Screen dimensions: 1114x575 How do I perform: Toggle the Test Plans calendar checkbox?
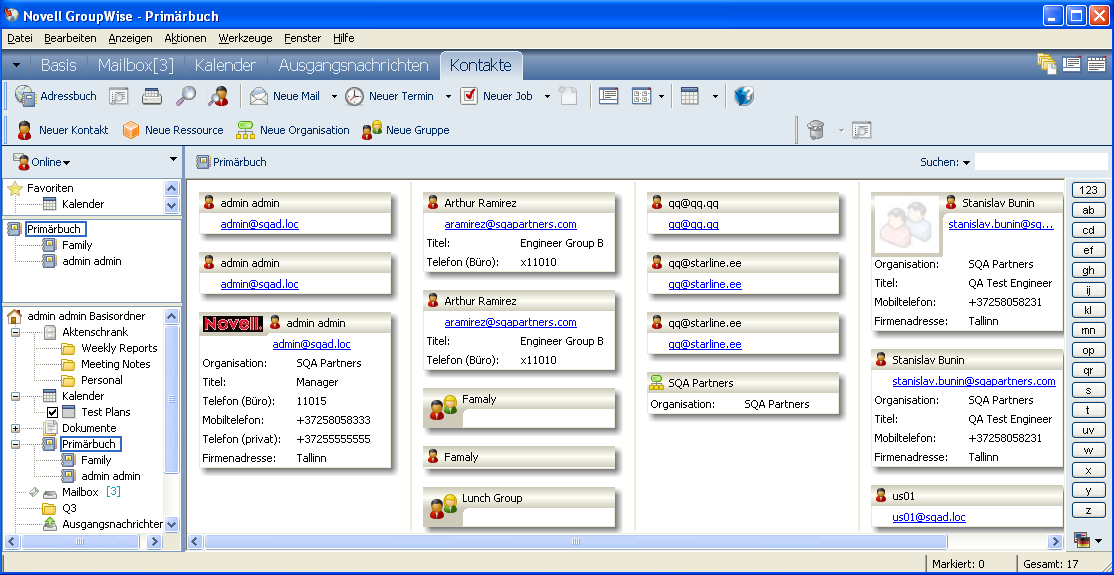tap(52, 412)
